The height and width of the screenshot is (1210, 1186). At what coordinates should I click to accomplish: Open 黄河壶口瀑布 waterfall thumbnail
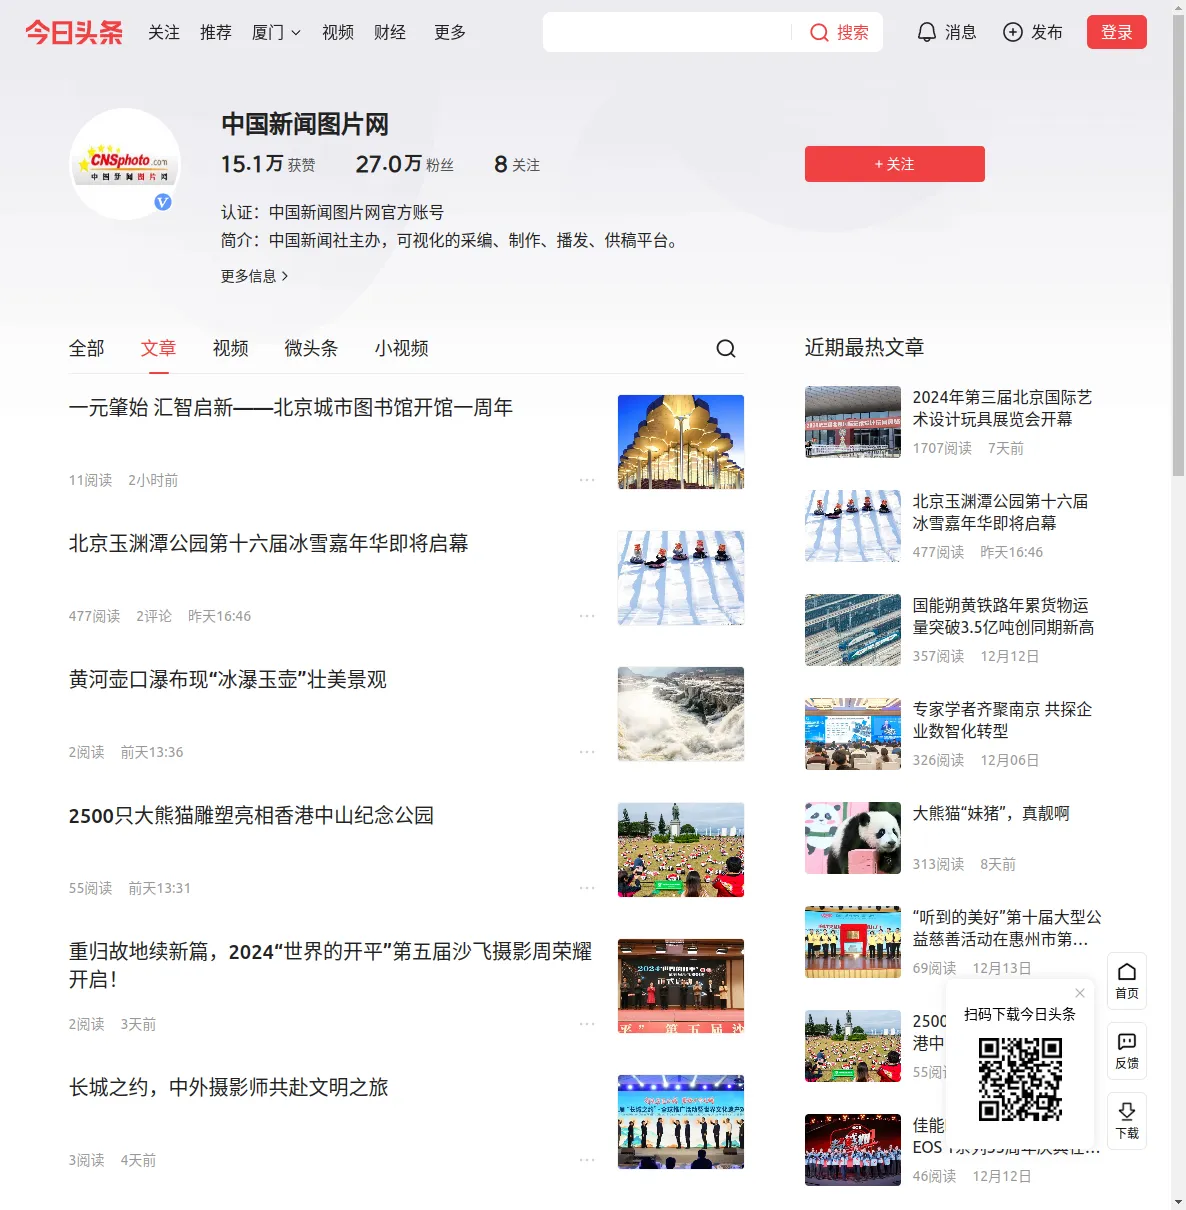[681, 714]
